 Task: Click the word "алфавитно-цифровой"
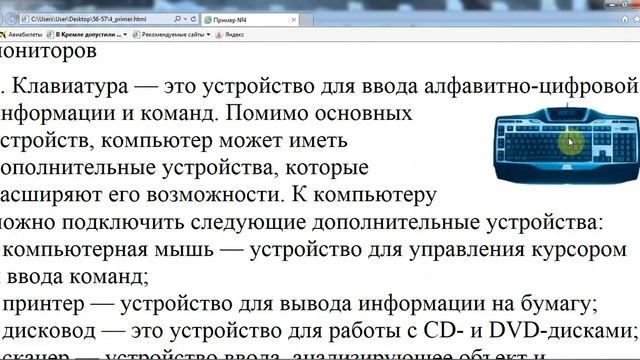click(x=531, y=87)
